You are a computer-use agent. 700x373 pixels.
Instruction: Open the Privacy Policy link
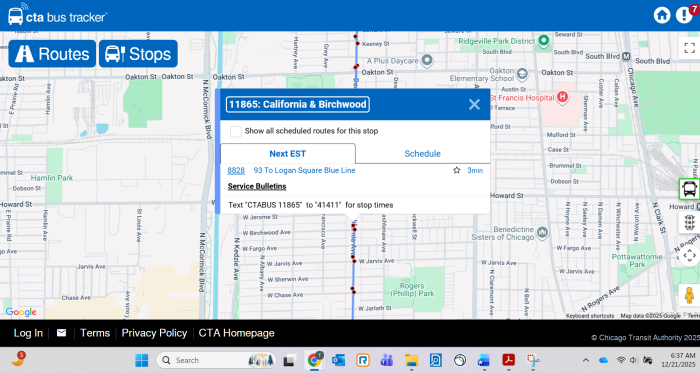pyautogui.click(x=154, y=333)
